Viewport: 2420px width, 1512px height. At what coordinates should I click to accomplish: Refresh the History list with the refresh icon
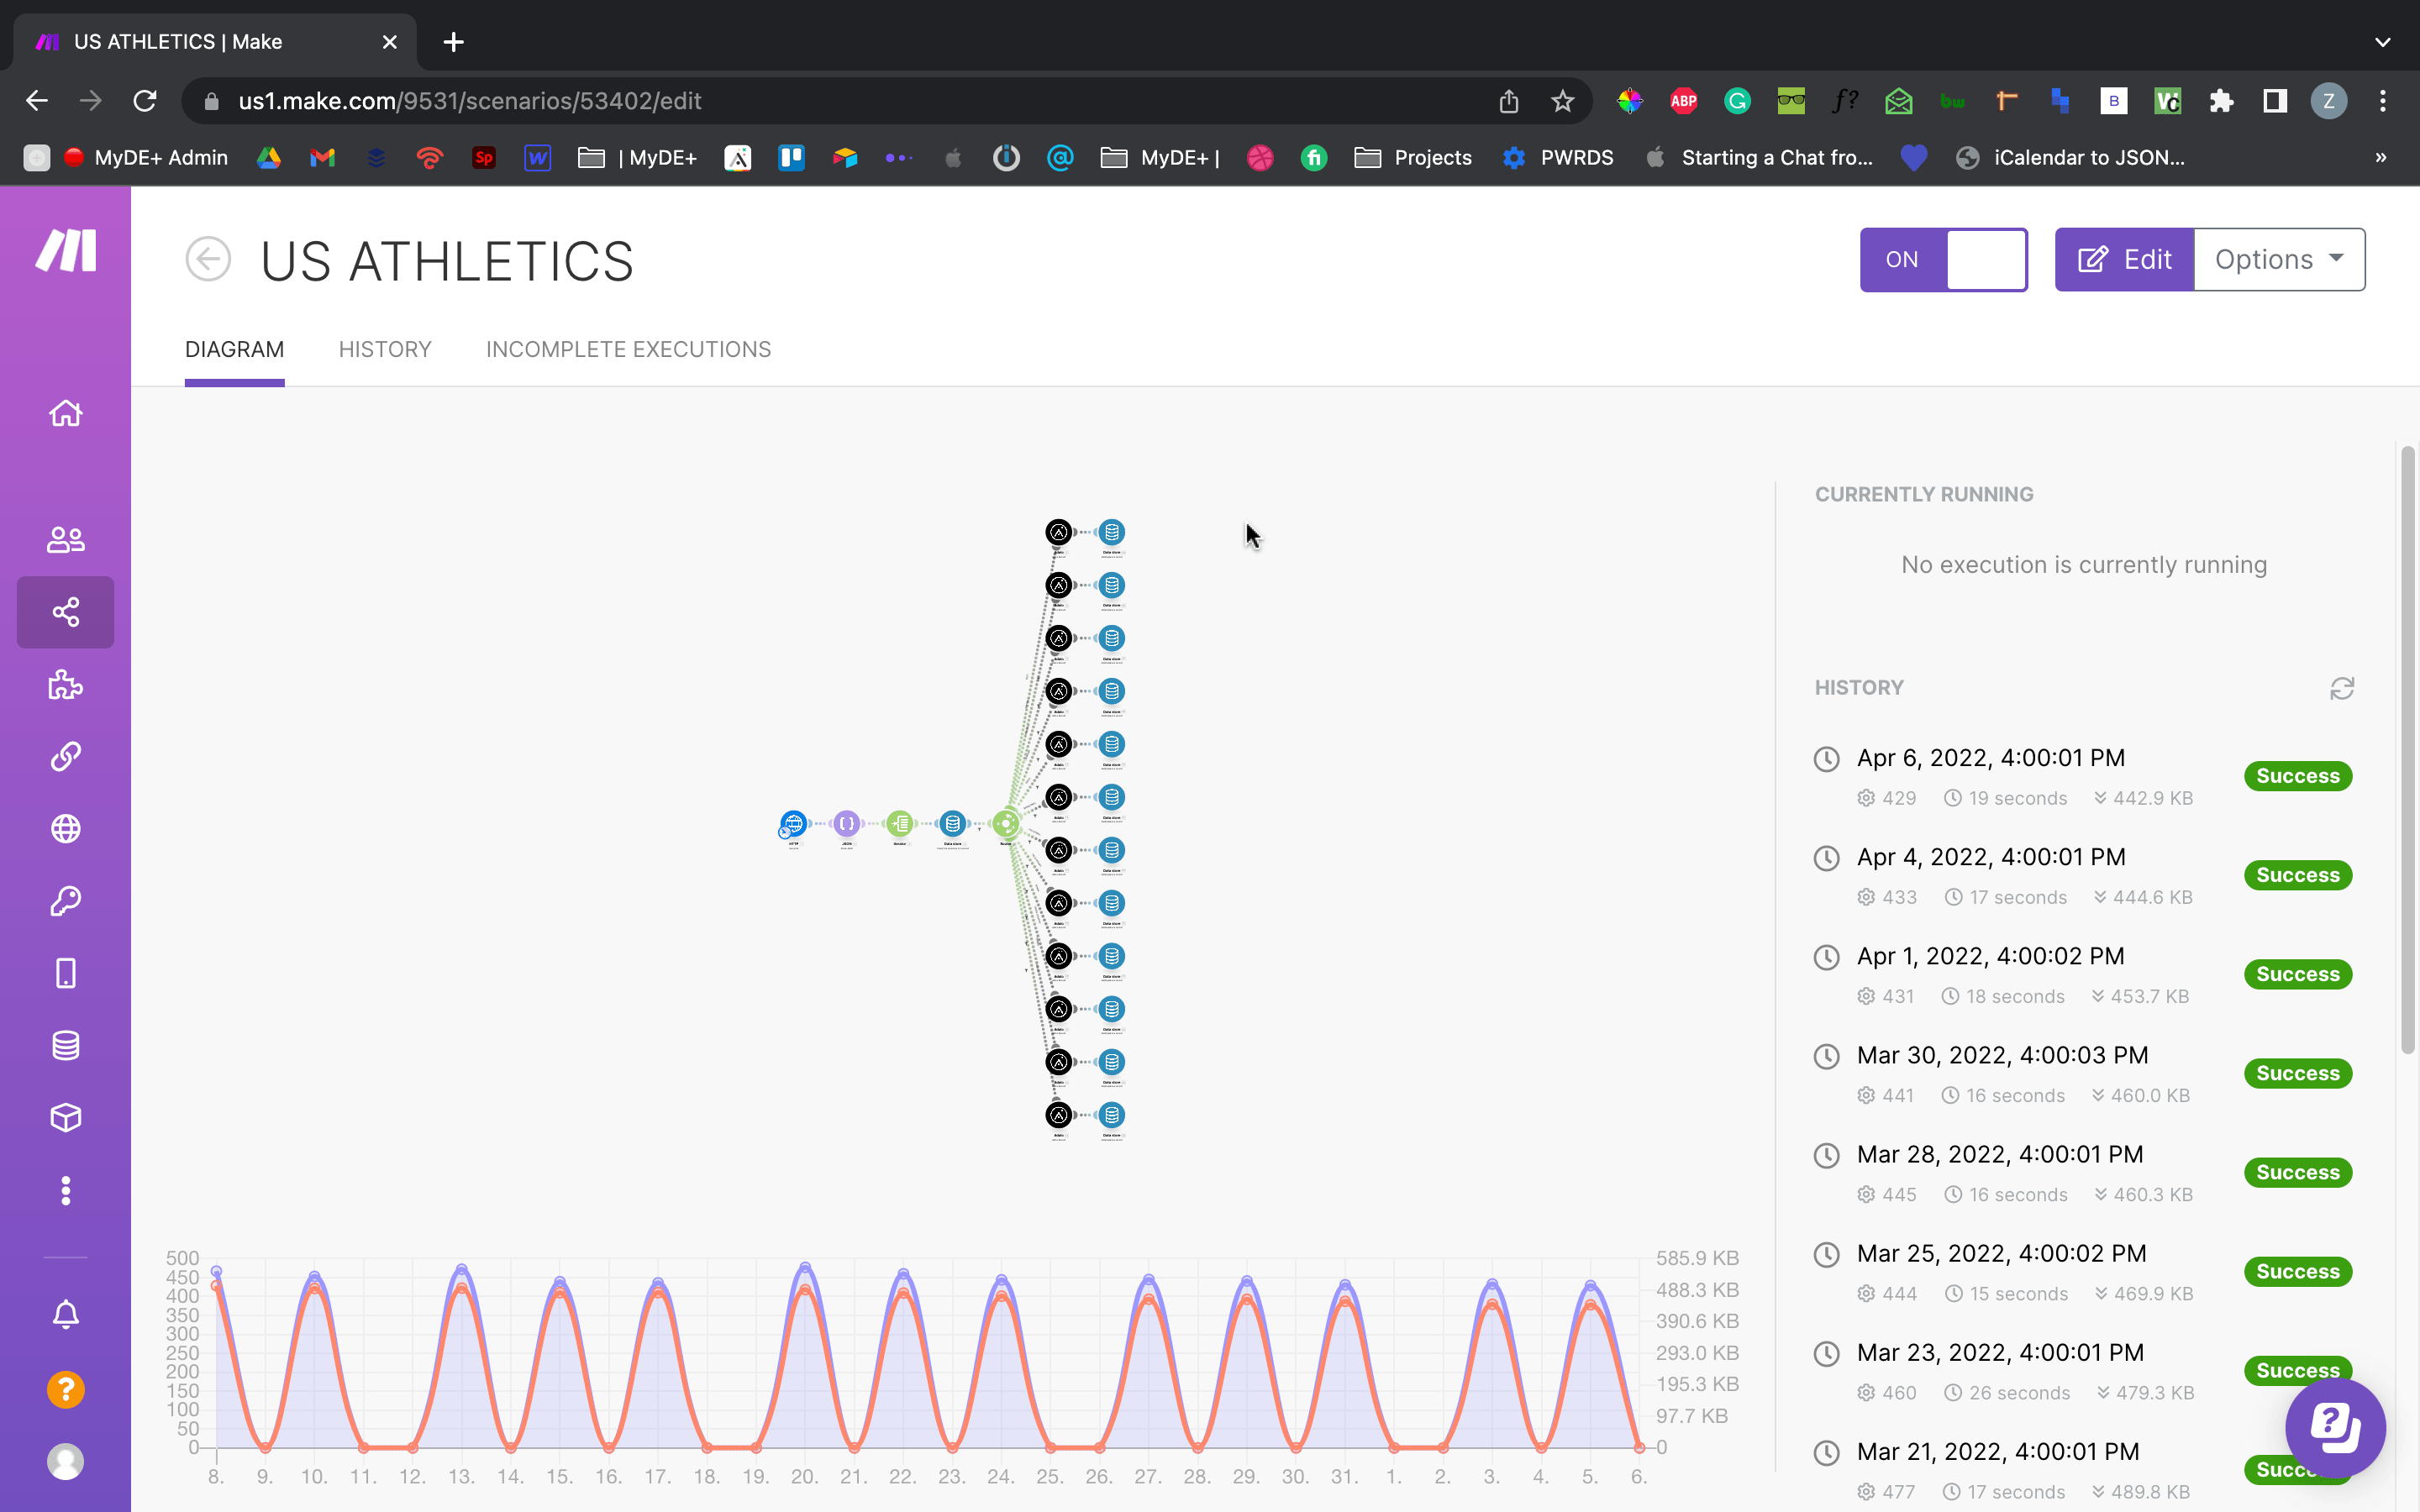2341,688
